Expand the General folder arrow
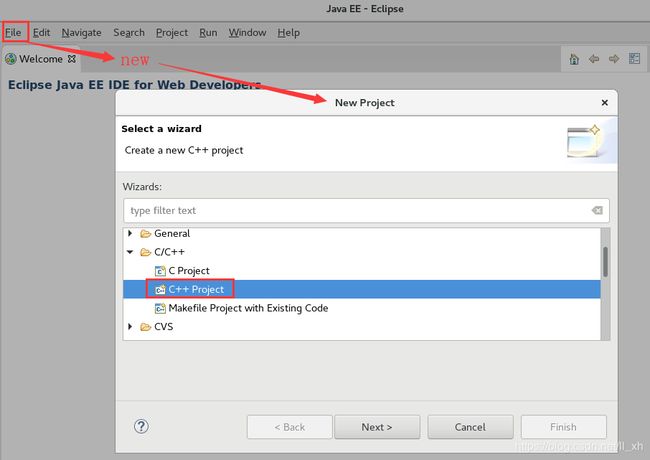The image size is (650, 460). pyautogui.click(x=130, y=233)
